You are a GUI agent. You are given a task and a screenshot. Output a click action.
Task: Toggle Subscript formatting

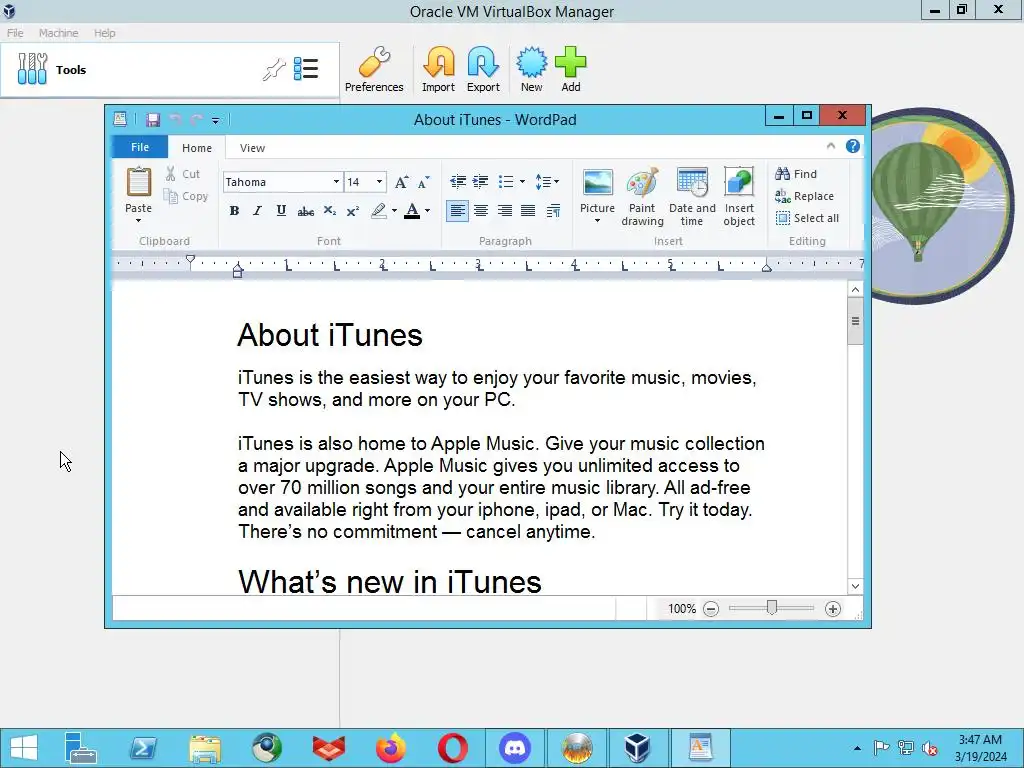tap(330, 210)
